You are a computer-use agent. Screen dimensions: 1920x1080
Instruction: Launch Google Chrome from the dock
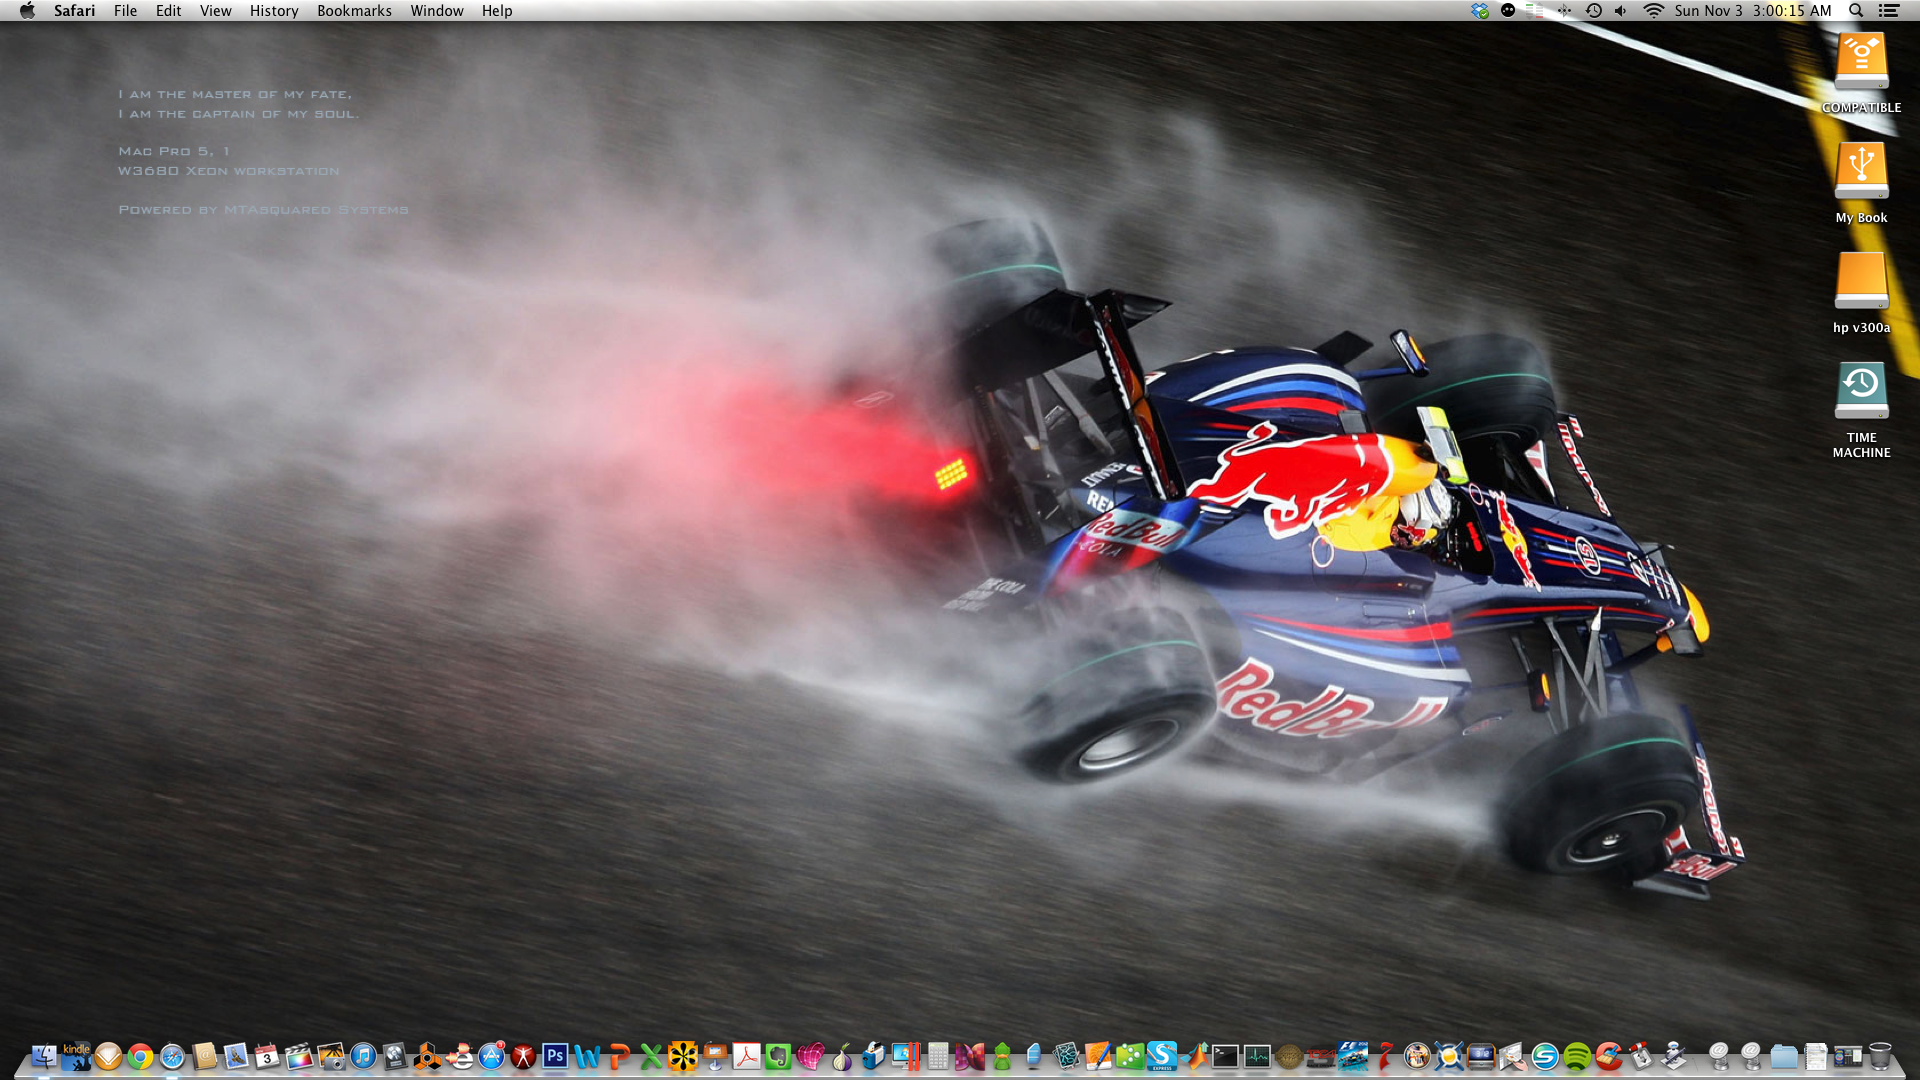[140, 1056]
